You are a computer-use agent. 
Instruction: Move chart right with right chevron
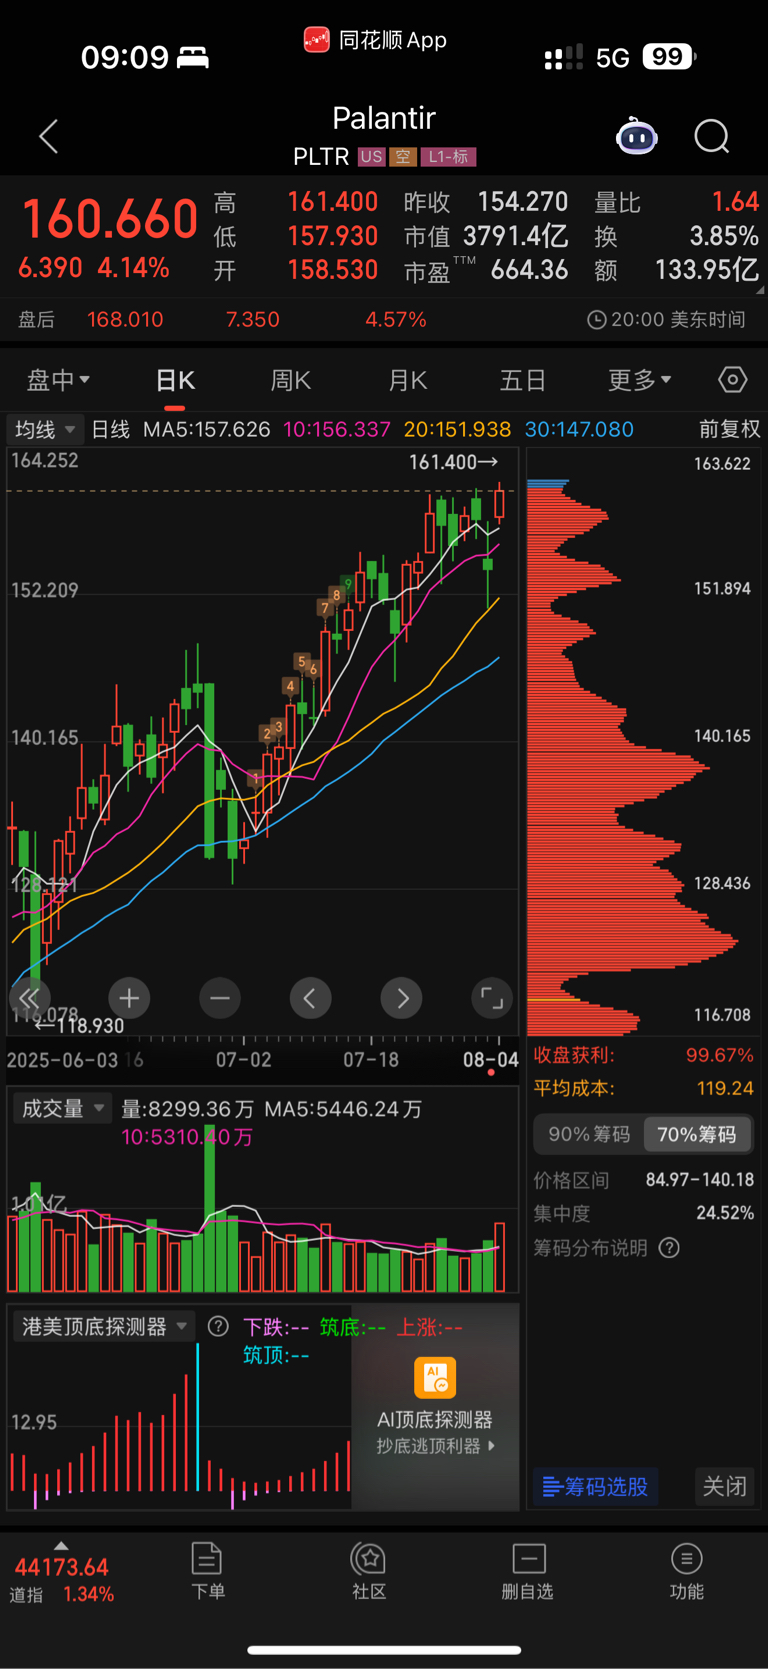pyautogui.click(x=402, y=998)
